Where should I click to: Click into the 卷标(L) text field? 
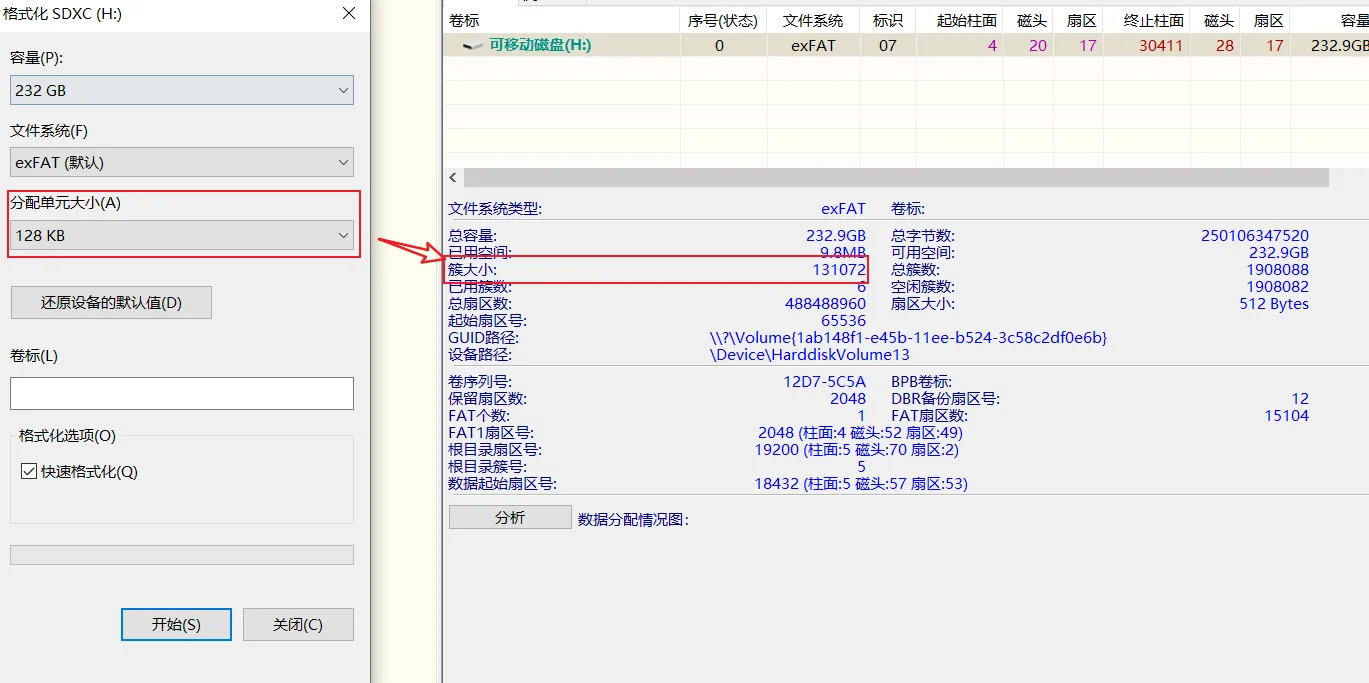click(x=182, y=393)
